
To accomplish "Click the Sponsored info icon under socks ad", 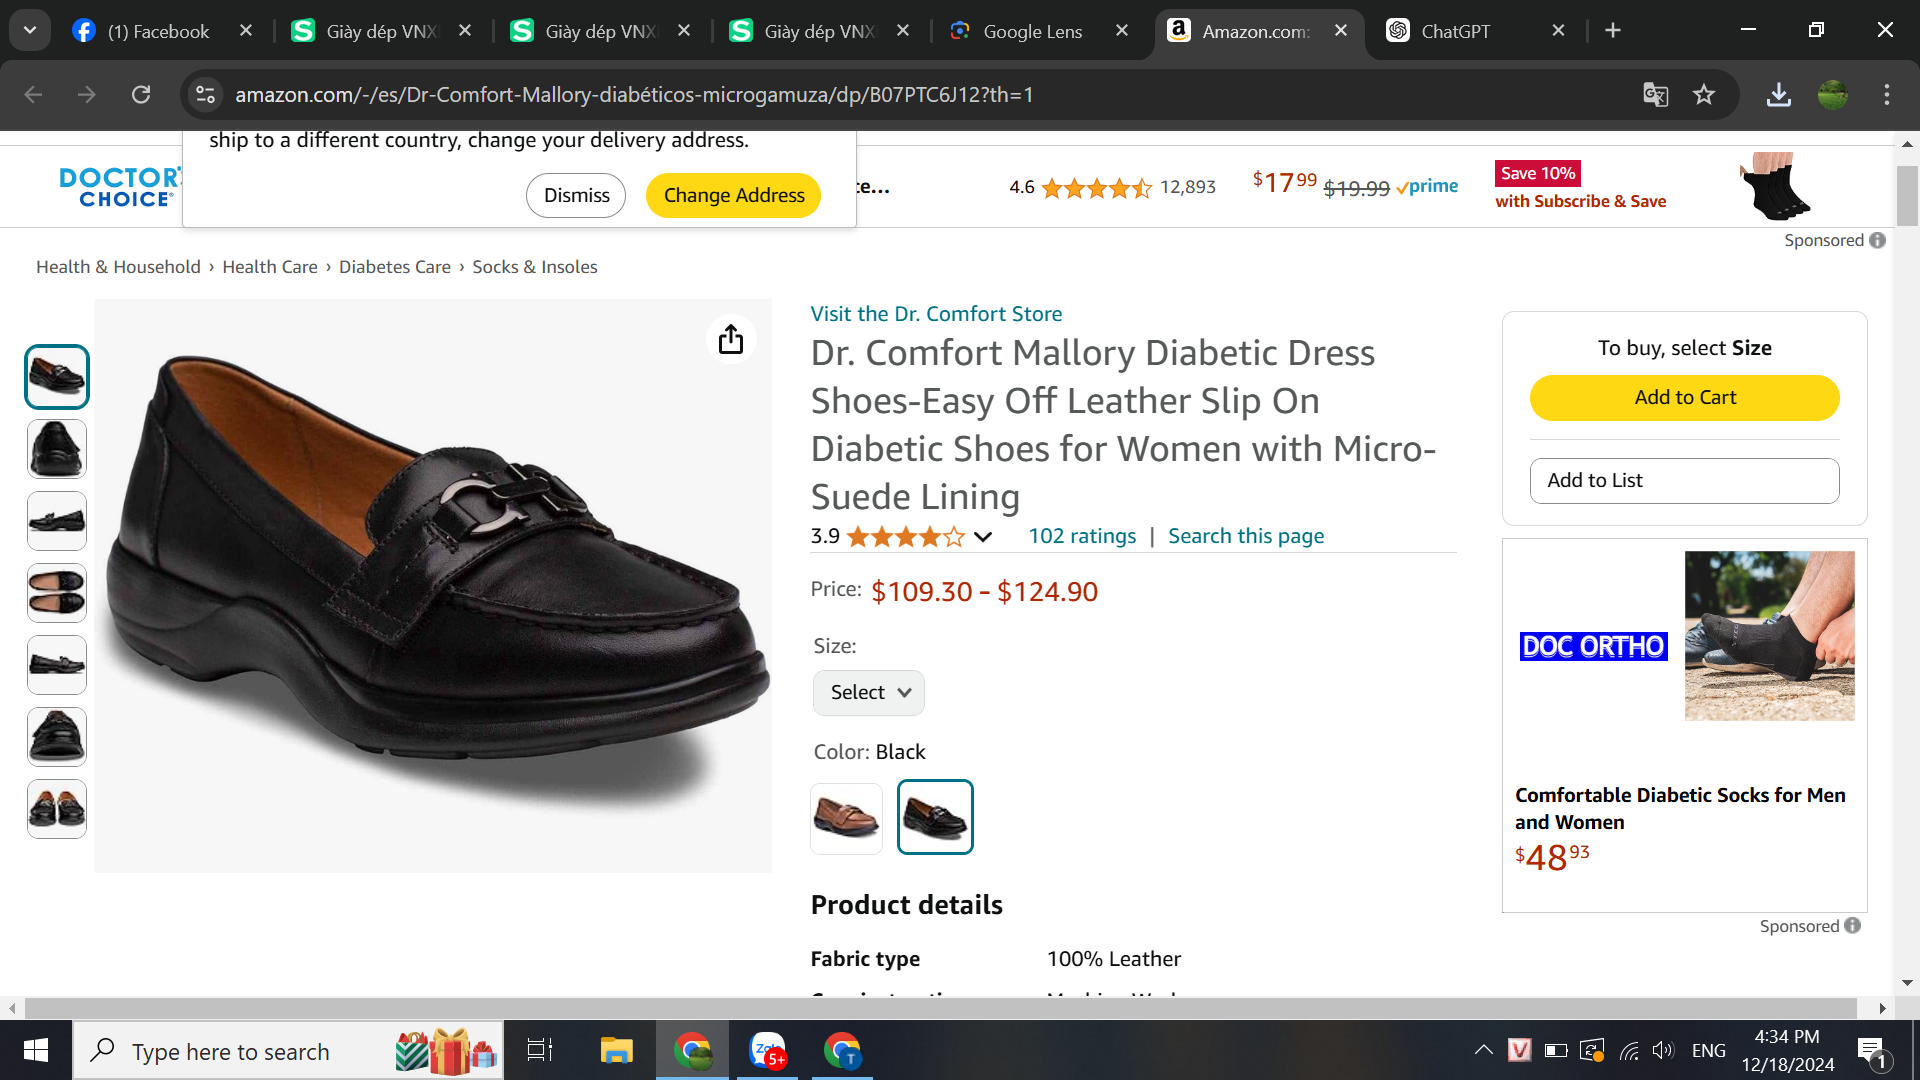I will [x=1852, y=926].
